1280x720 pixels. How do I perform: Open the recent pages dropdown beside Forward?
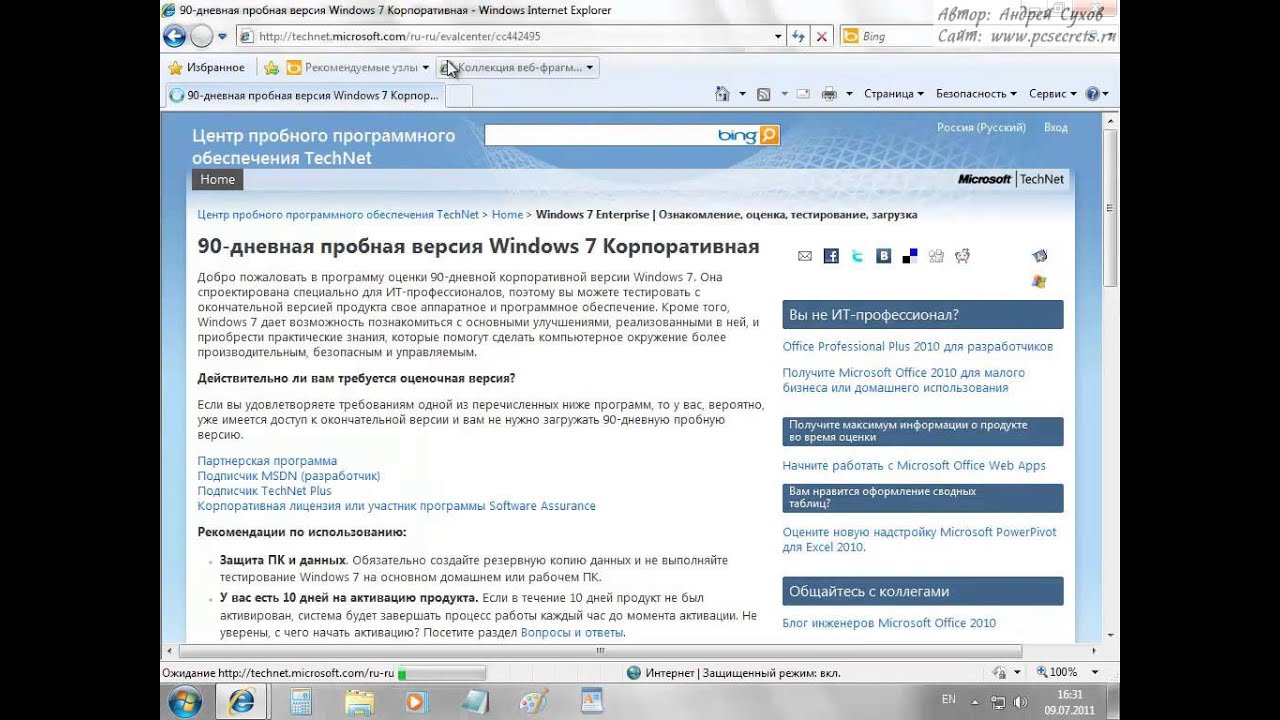[222, 37]
